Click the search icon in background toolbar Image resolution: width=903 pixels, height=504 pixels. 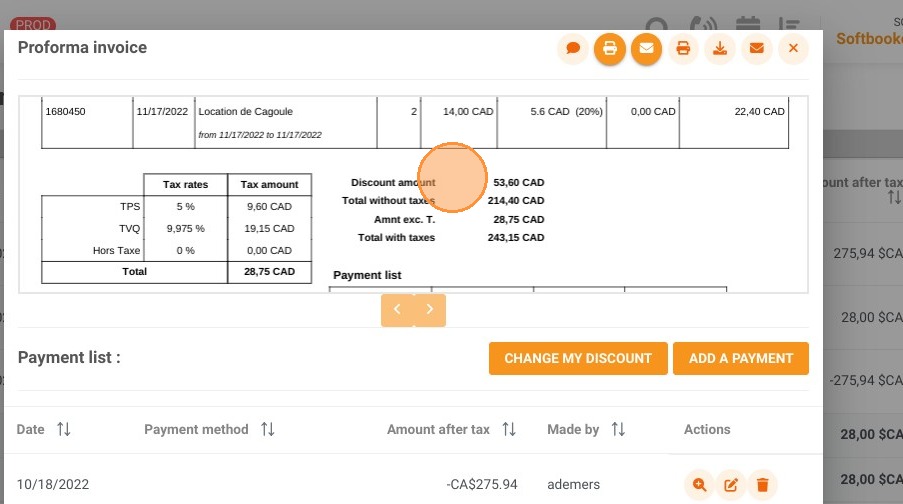pyautogui.click(x=657, y=25)
